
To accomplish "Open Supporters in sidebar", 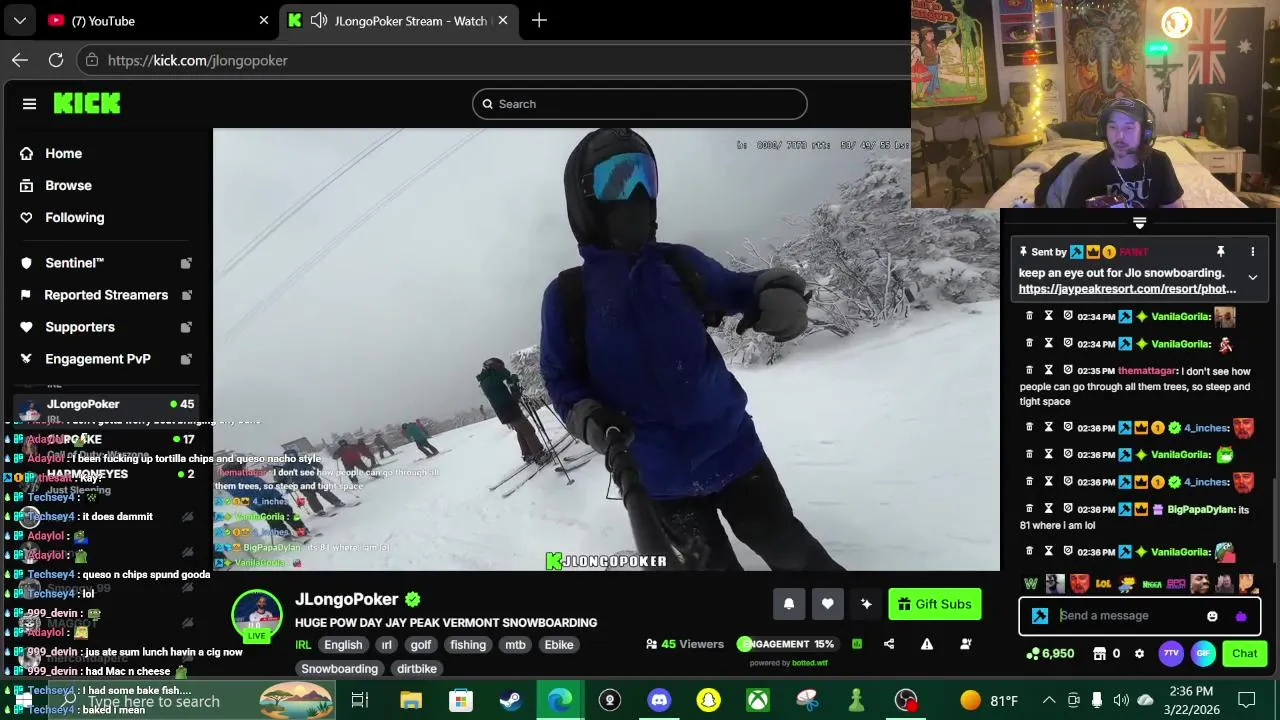I will click(105, 327).
